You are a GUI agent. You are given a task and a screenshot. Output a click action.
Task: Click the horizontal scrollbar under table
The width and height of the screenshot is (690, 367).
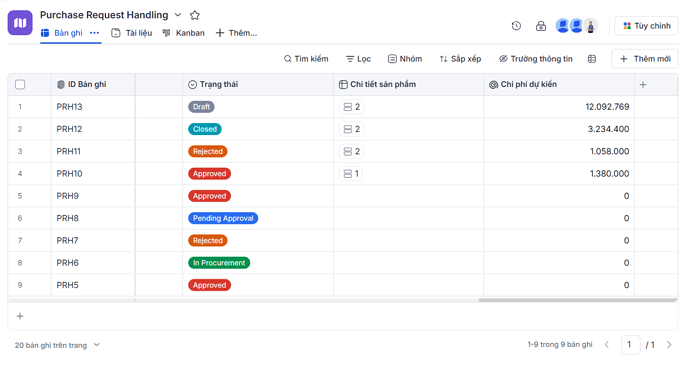[578, 301]
